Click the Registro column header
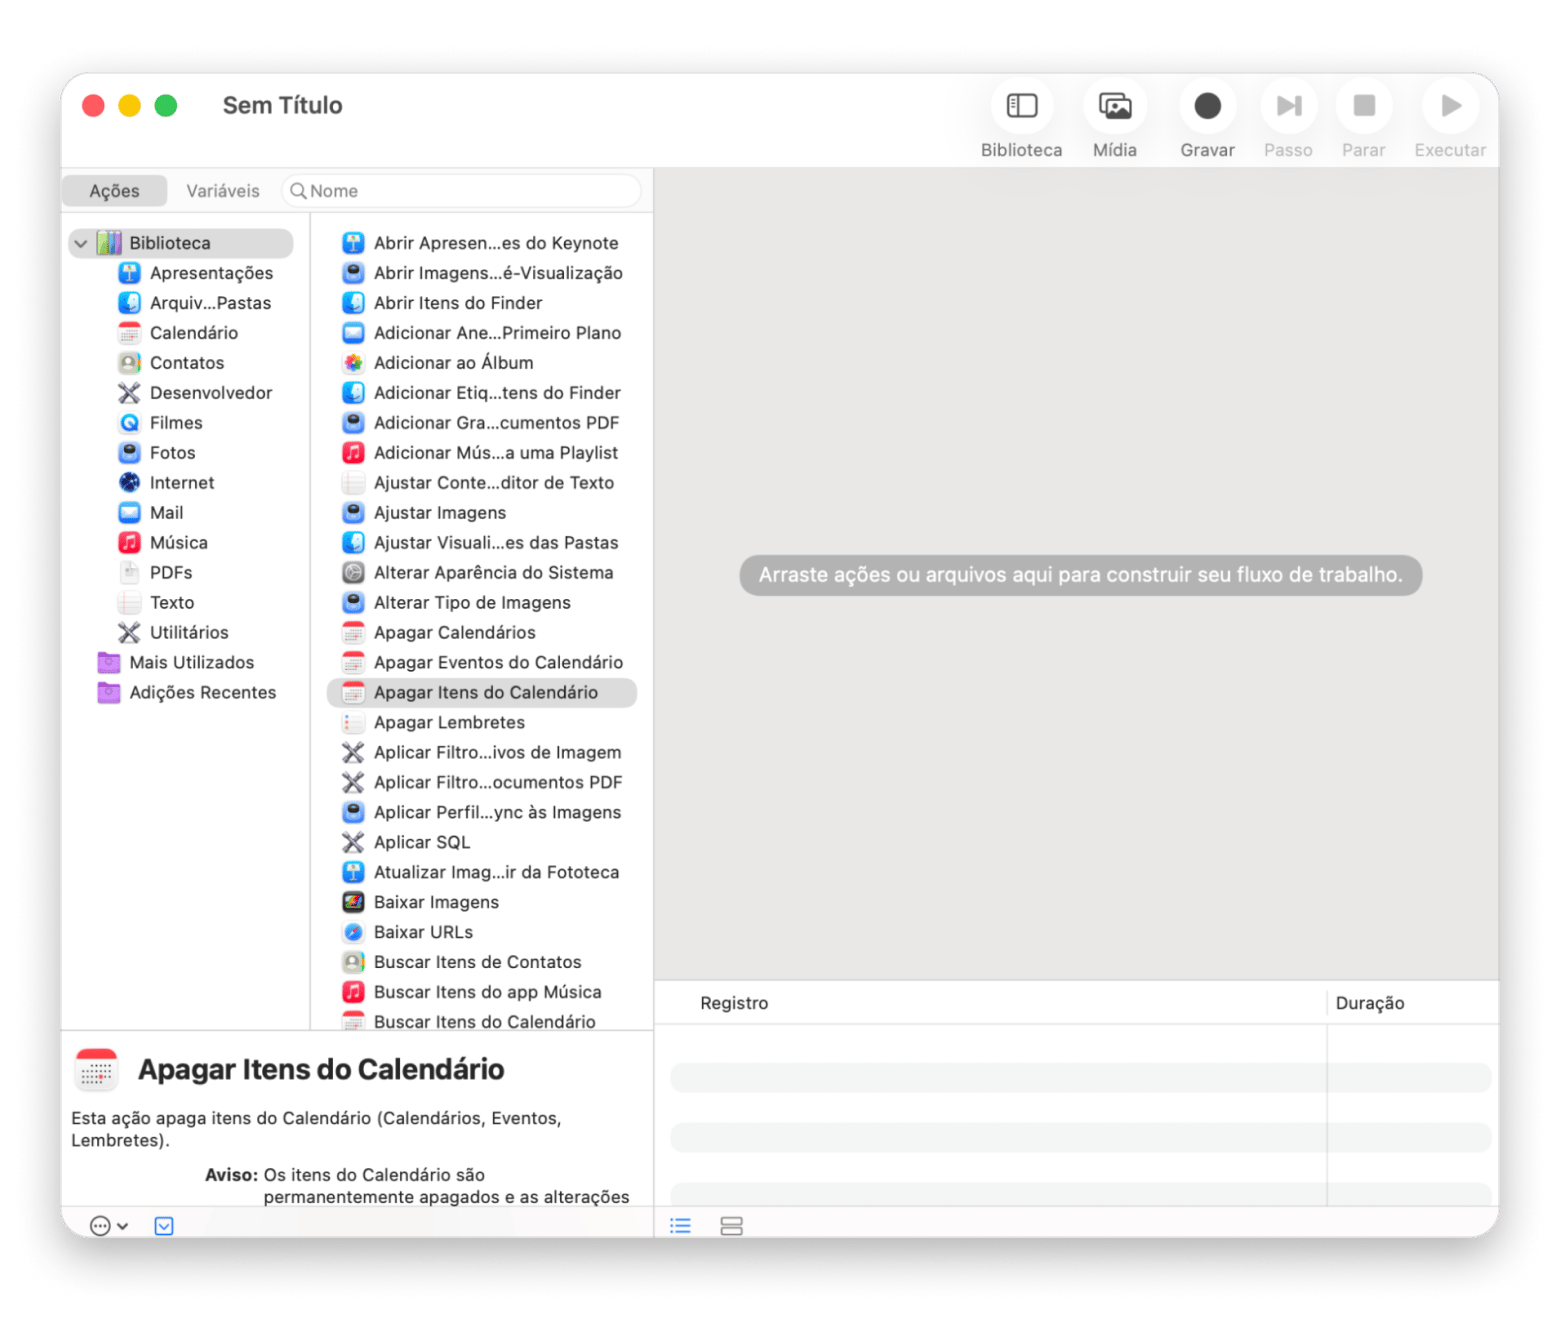 [x=734, y=1003]
